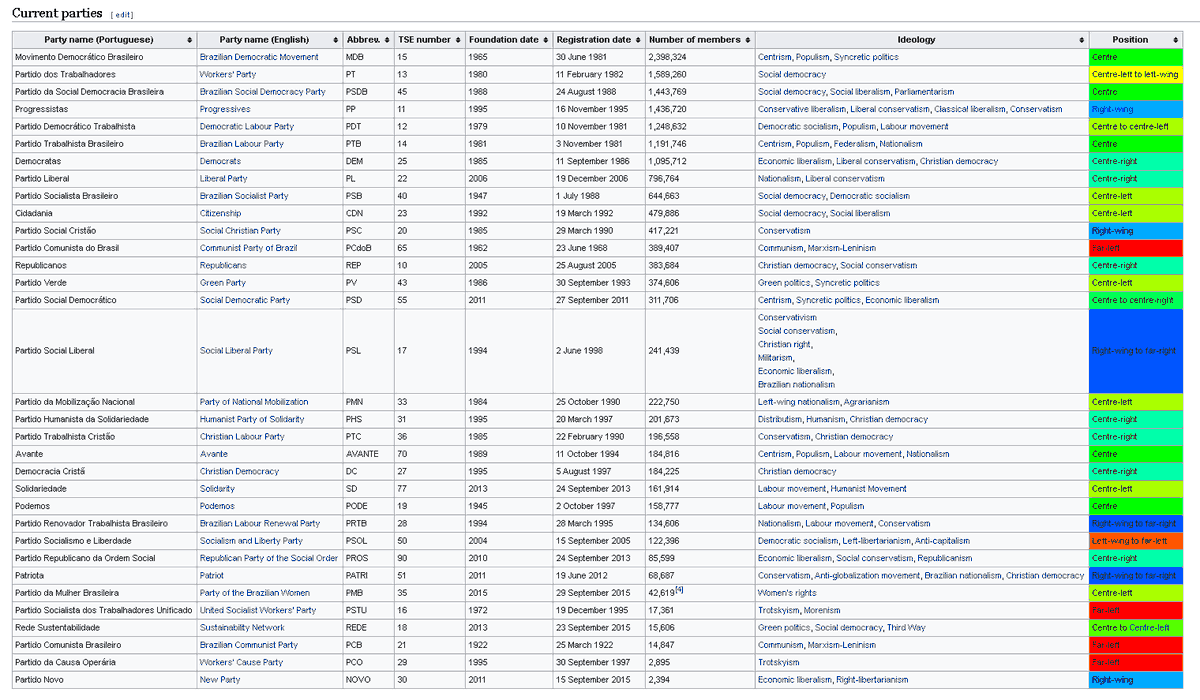Open the Right-libertarianism ideology link

[873, 680]
